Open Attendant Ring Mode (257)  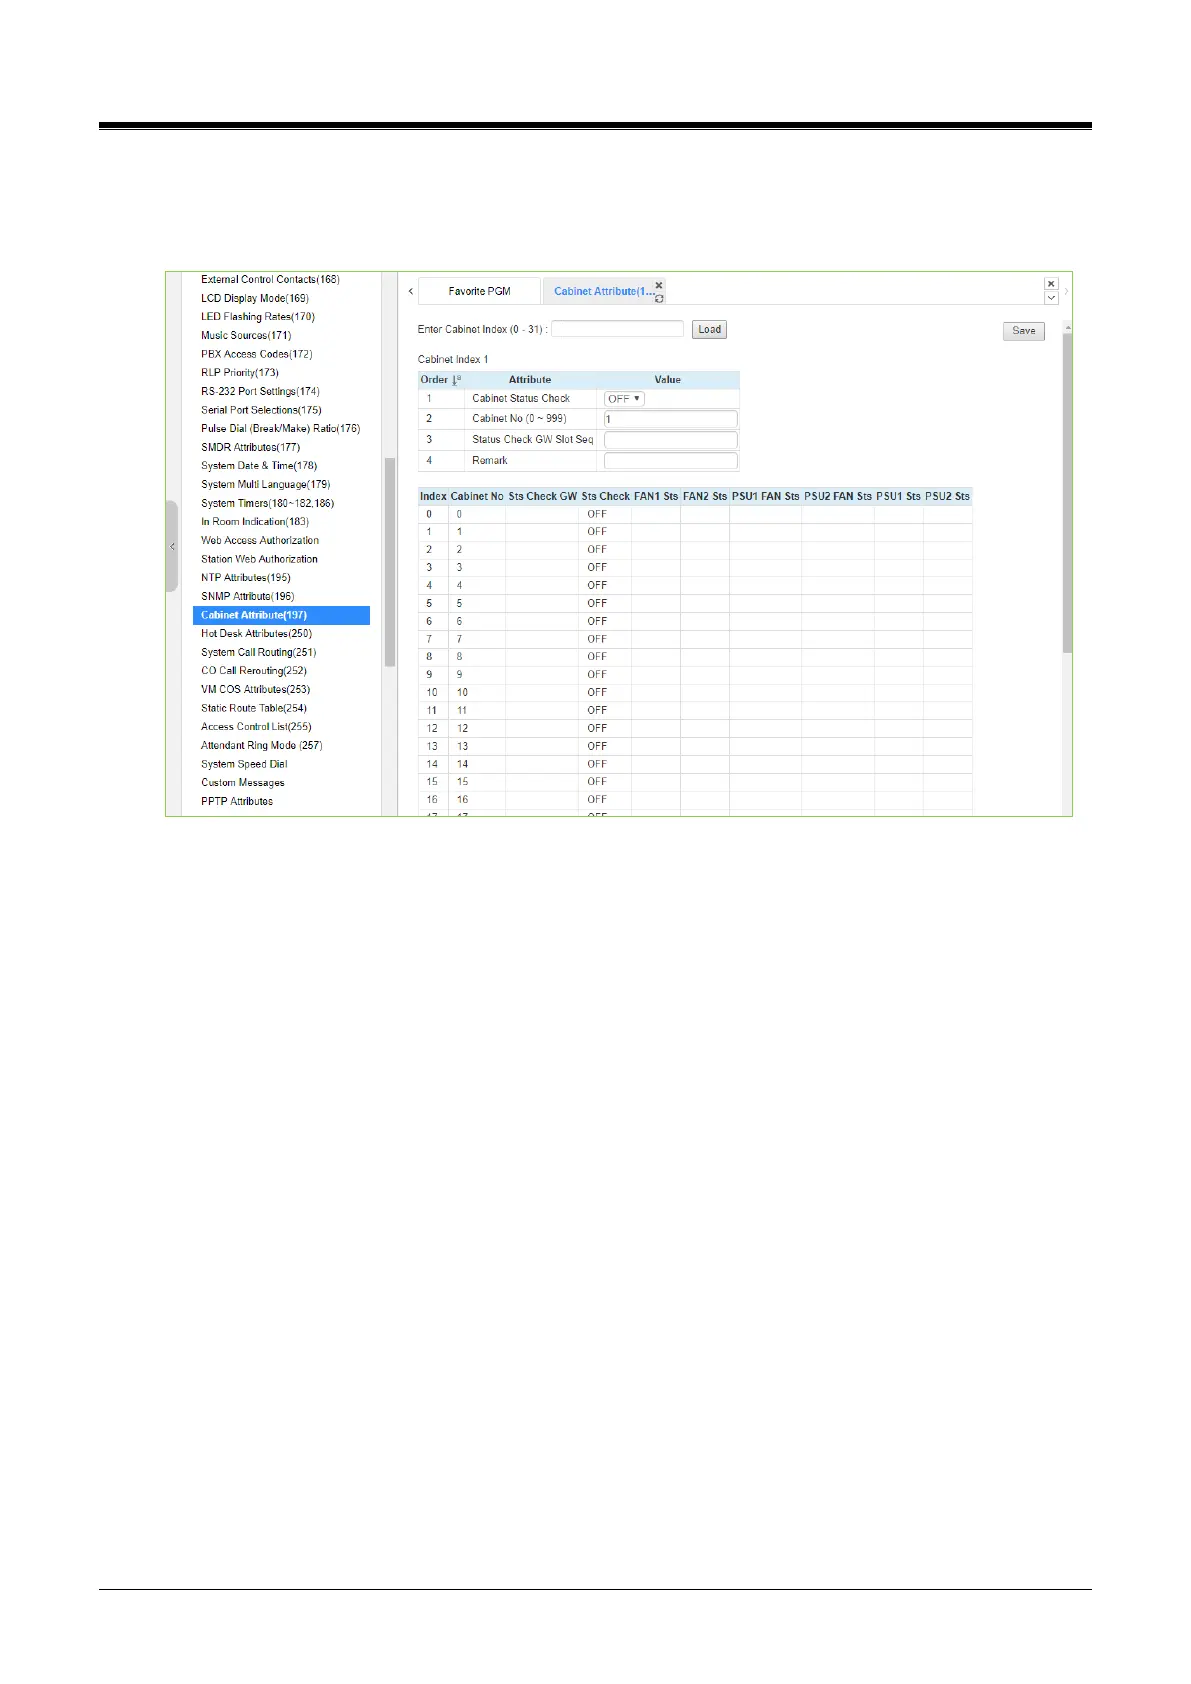coord(262,746)
